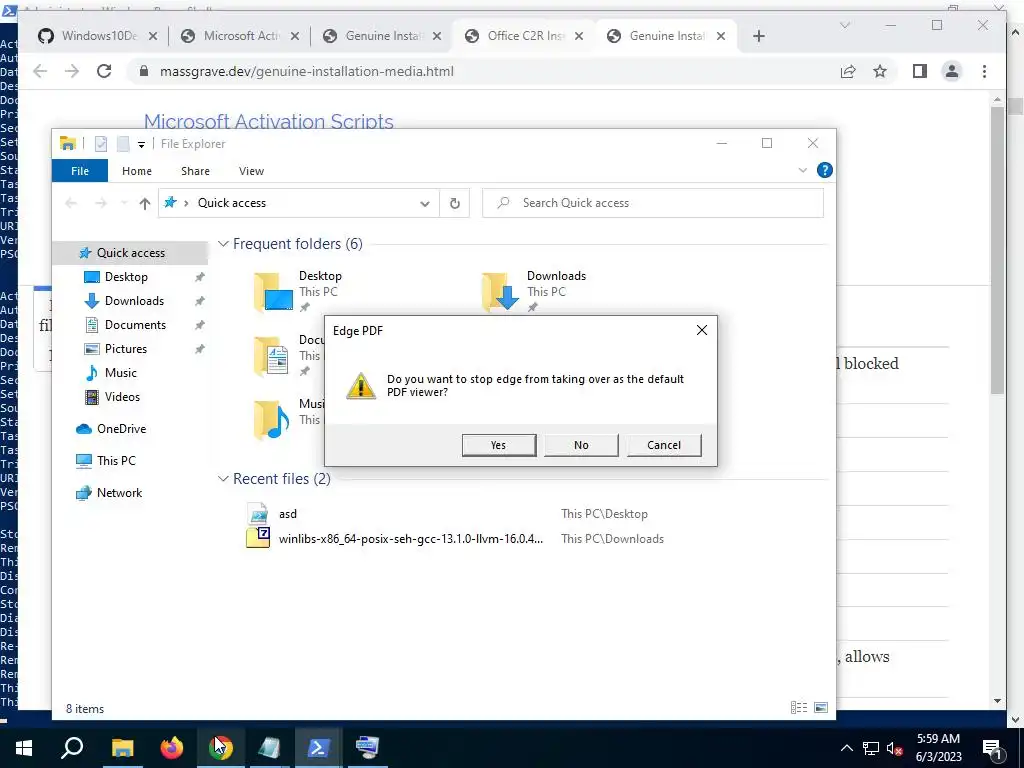Switch to Details view icon
This screenshot has height=768, width=1024.
point(799,708)
